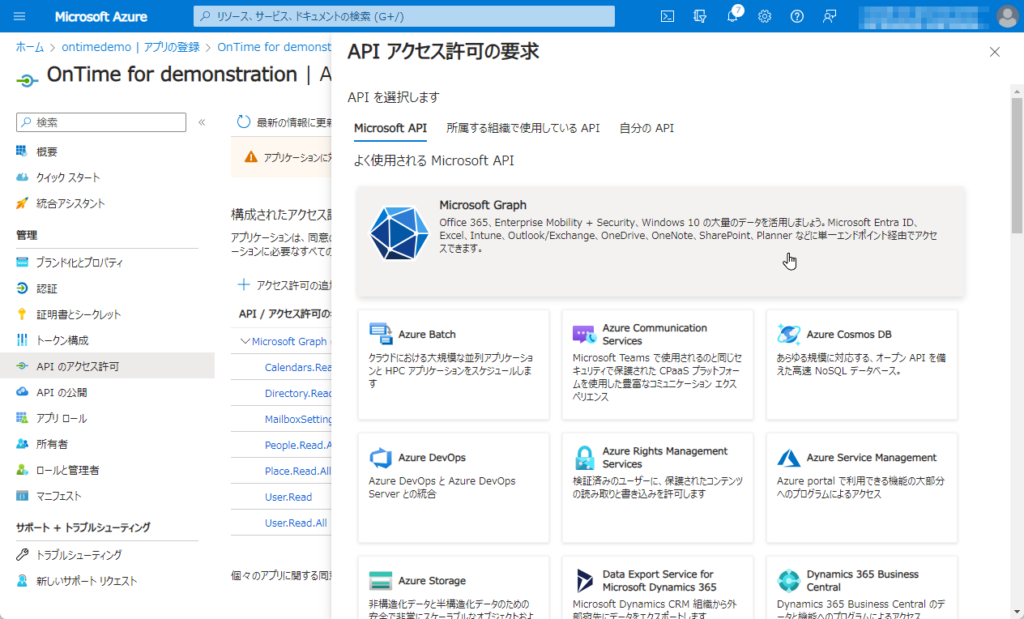This screenshot has height=619, width=1024.
Task: Collapse the Microsoft Graph permissions group
Action: [x=246, y=341]
